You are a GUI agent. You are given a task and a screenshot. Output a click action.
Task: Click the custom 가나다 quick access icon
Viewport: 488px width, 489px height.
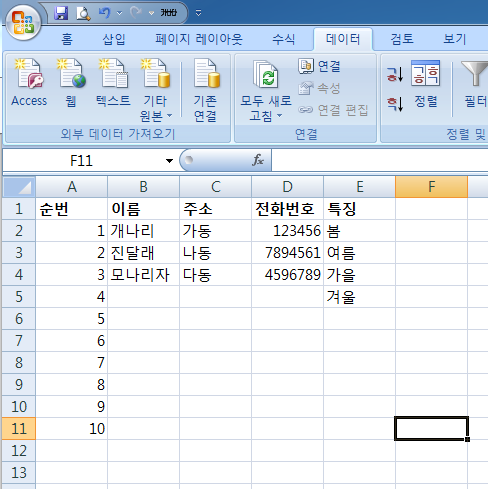click(x=169, y=13)
